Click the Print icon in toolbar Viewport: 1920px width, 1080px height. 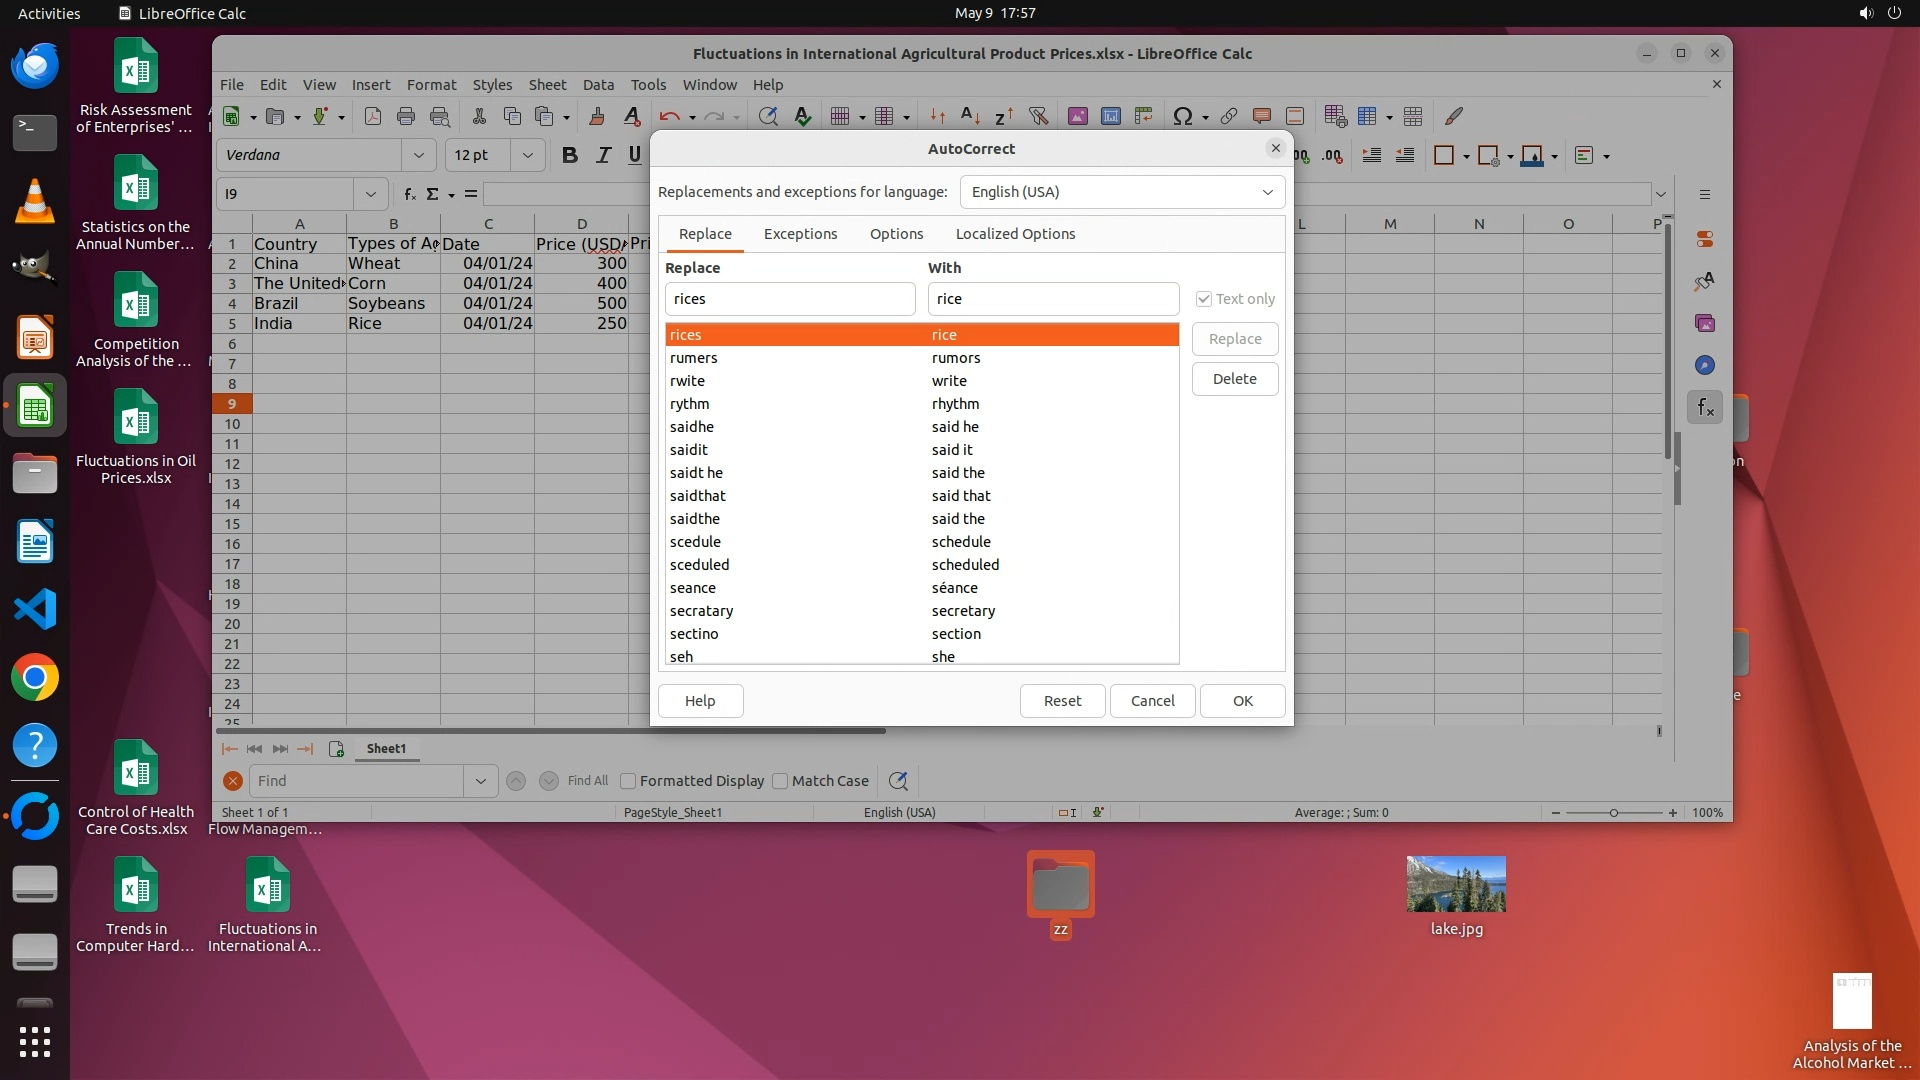point(406,116)
